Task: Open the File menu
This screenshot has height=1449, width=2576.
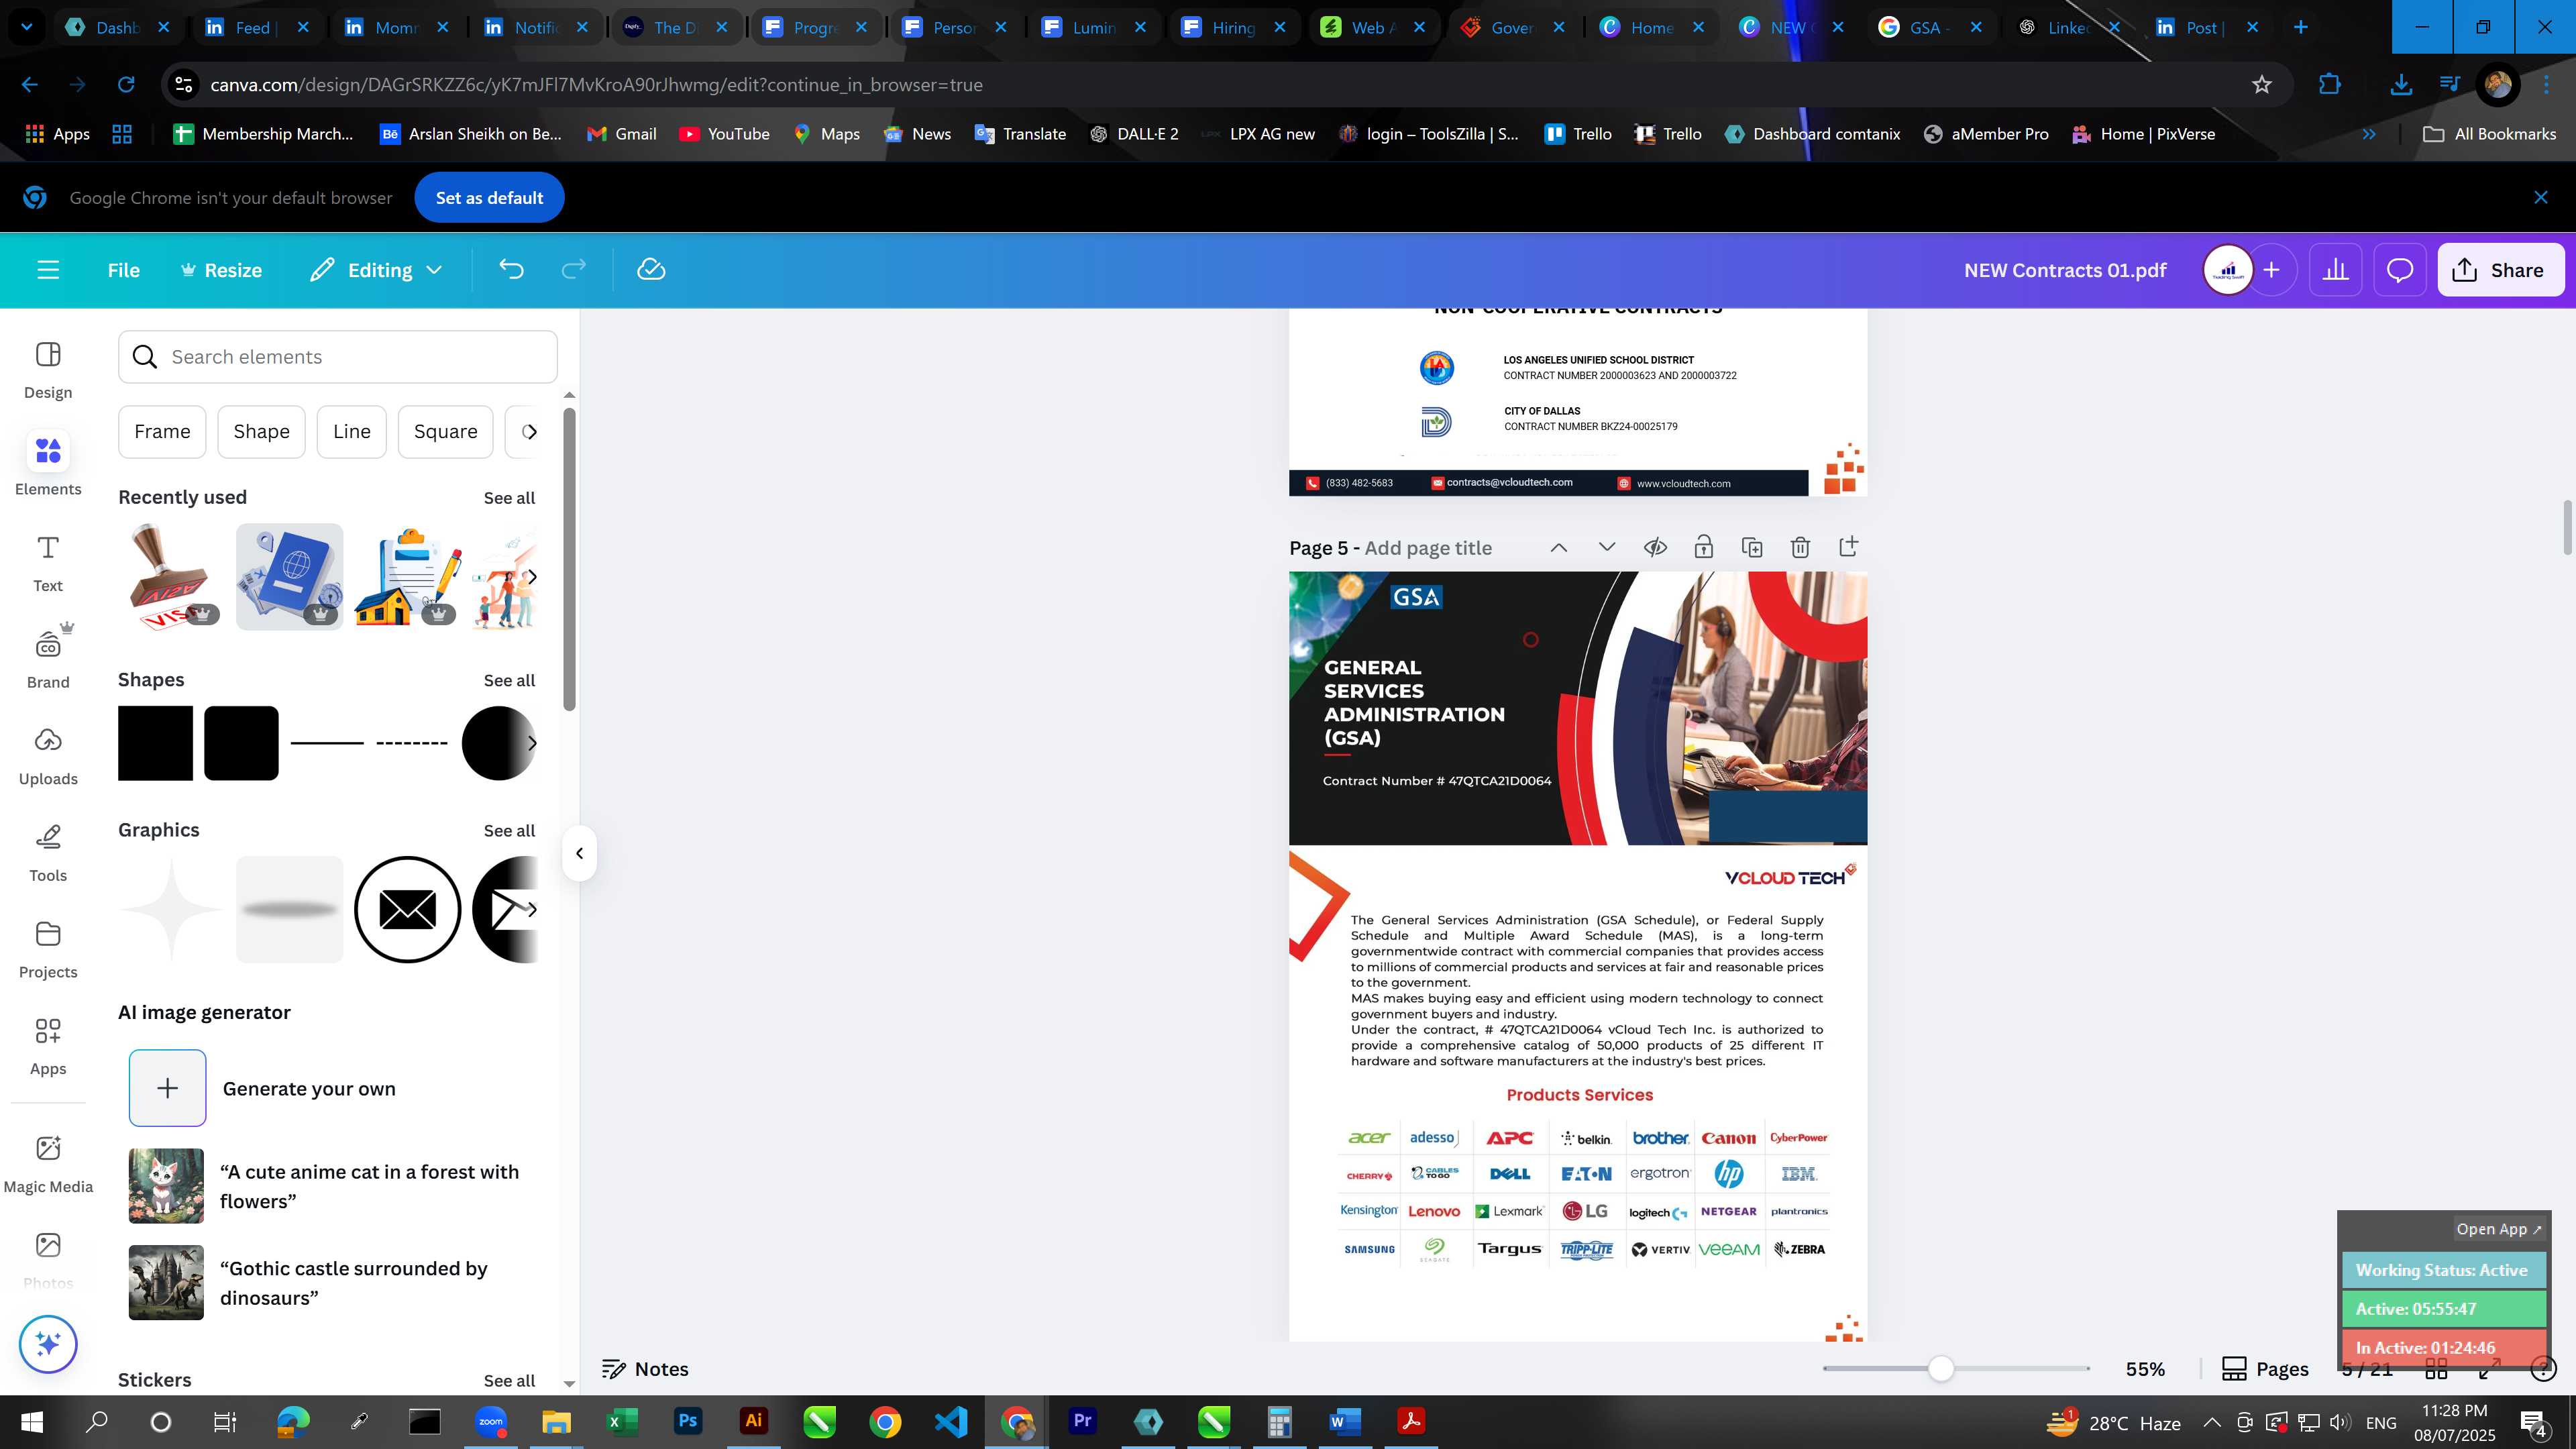Action: pos(123,270)
